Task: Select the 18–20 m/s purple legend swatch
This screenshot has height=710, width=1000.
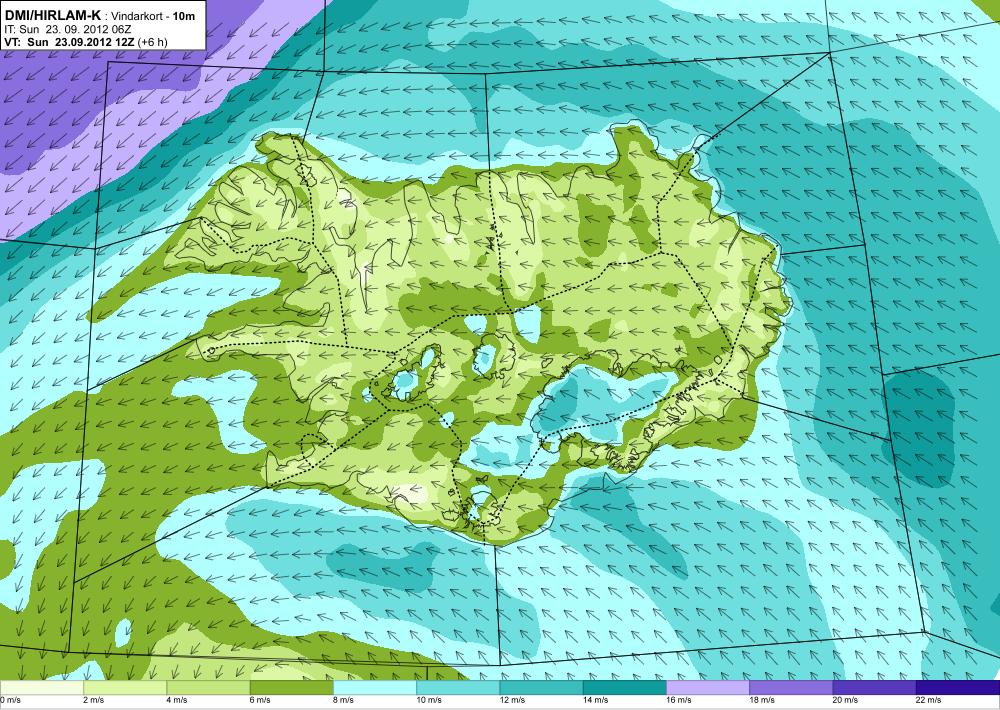Action: tap(791, 688)
